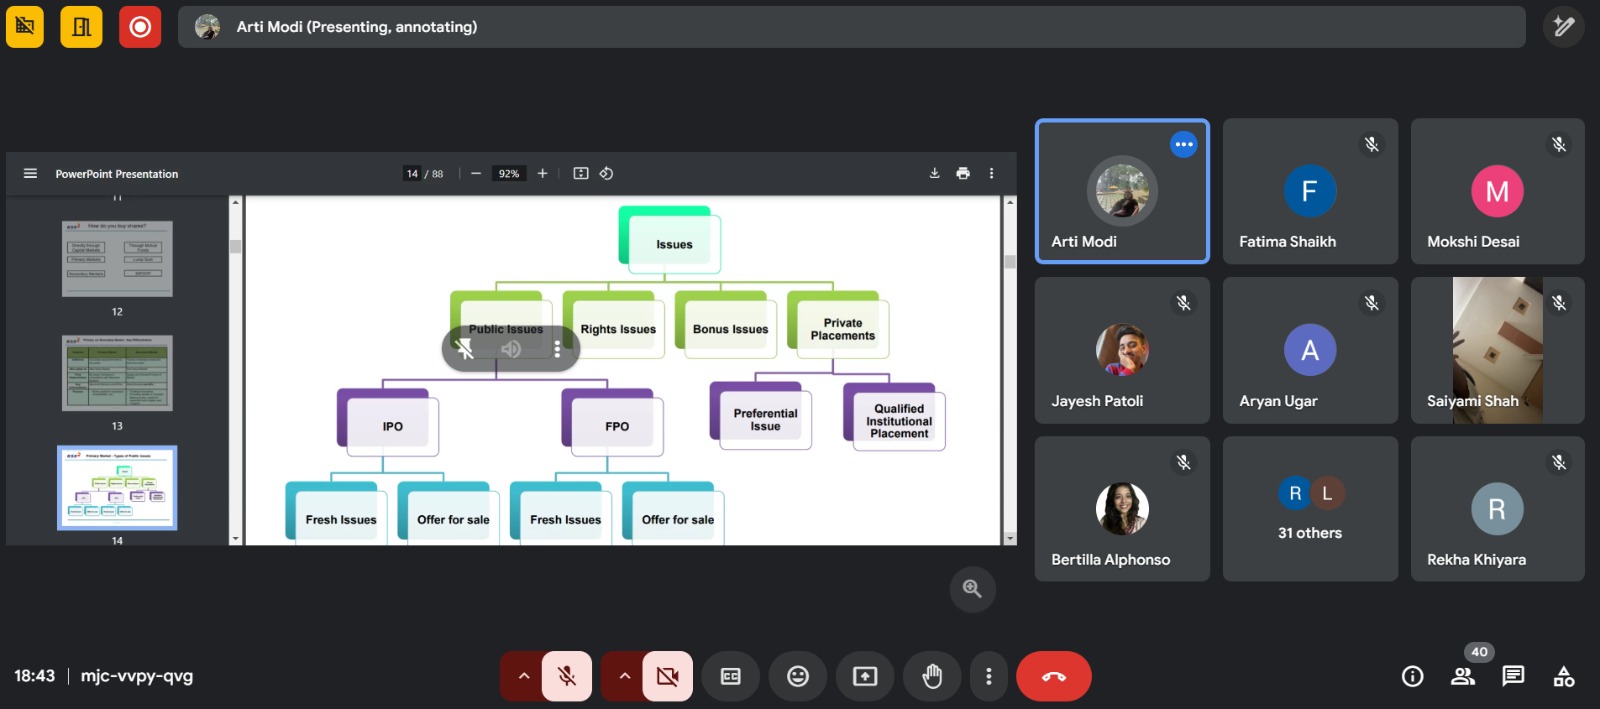1600x709 pixels.
Task: Open PDF viewer more actions menu
Action: 991,173
